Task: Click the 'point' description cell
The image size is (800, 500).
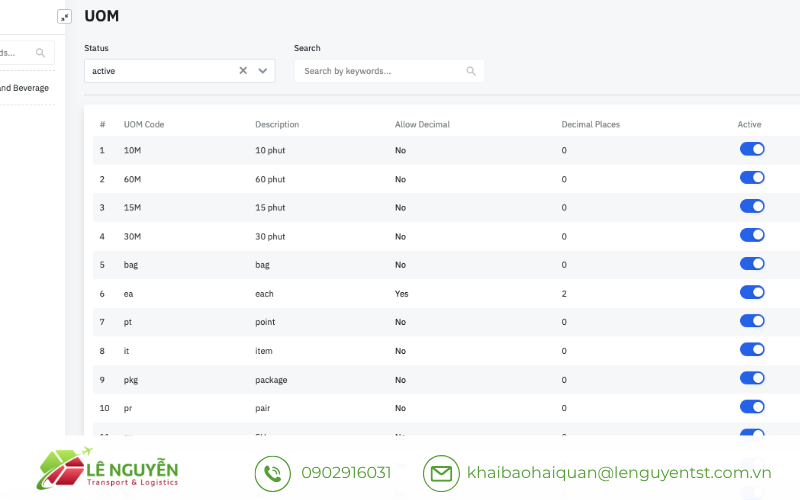Action: click(265, 322)
